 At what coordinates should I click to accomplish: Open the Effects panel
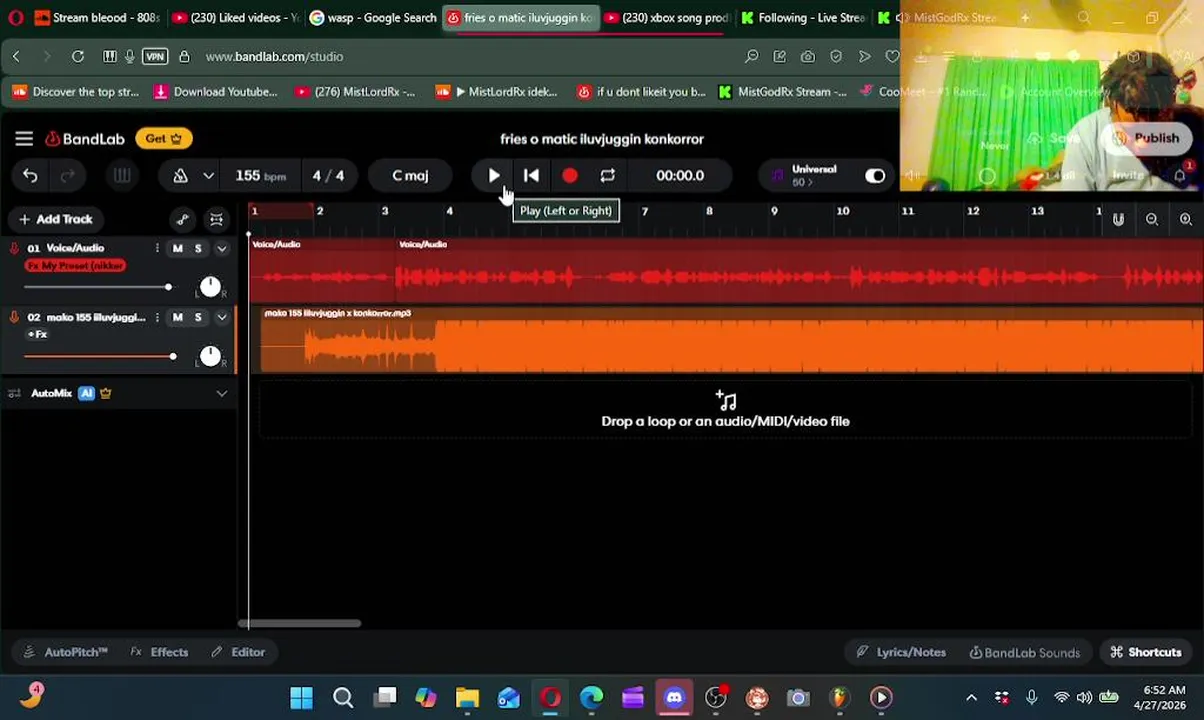(x=159, y=652)
